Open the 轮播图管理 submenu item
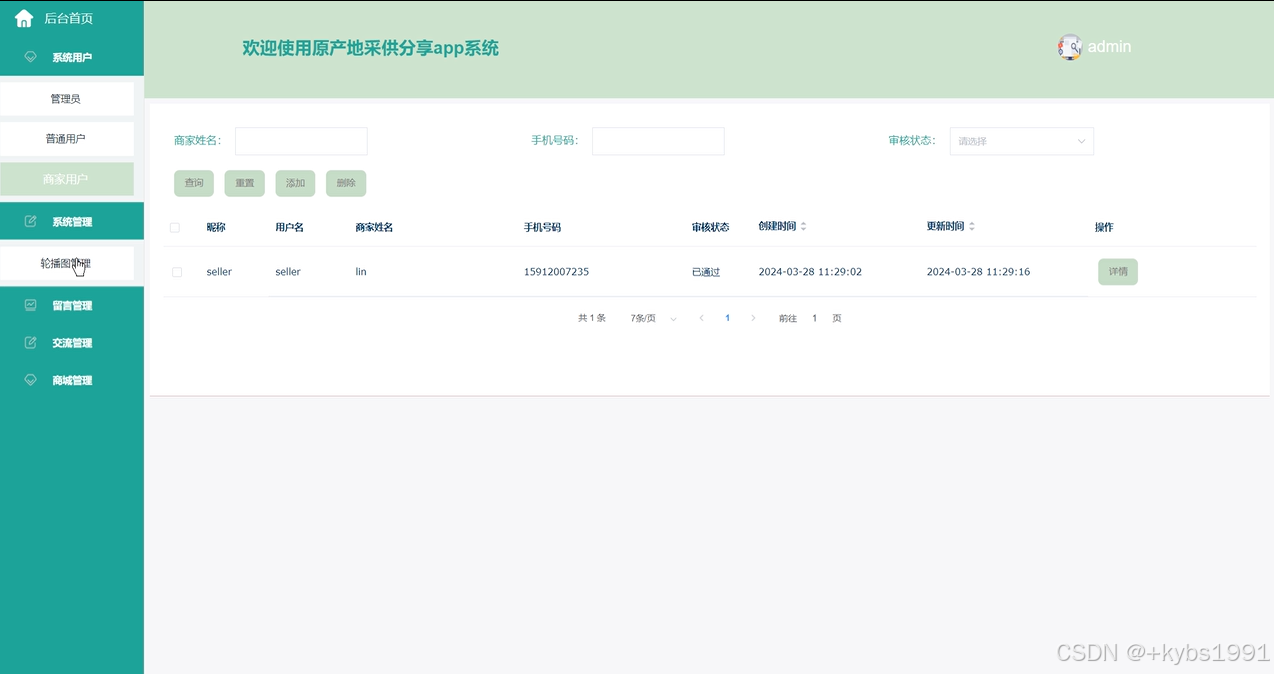This screenshot has width=1274, height=674. pos(67,263)
